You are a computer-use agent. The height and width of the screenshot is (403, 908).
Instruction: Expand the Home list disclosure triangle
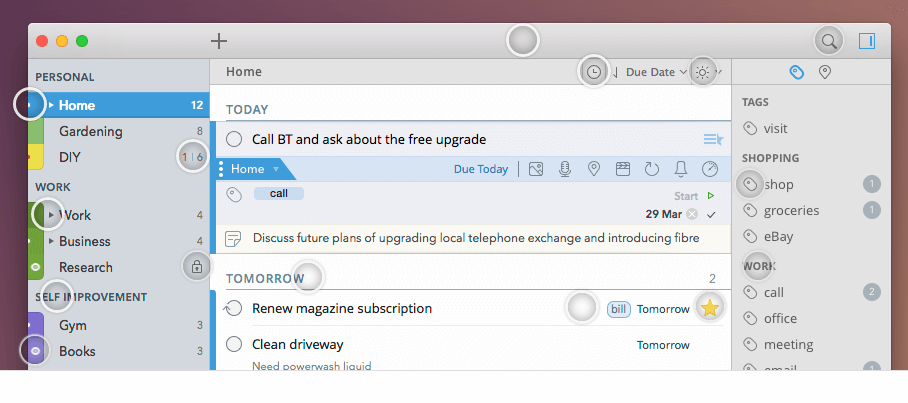51,105
